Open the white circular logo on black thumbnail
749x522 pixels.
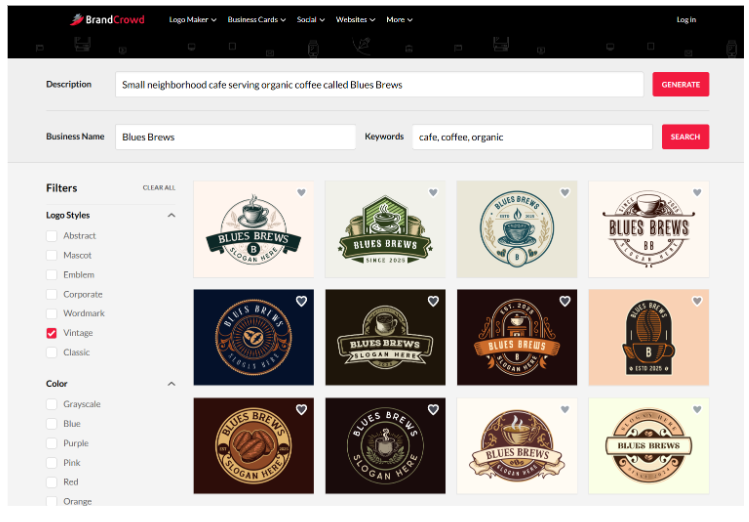click(x=385, y=447)
